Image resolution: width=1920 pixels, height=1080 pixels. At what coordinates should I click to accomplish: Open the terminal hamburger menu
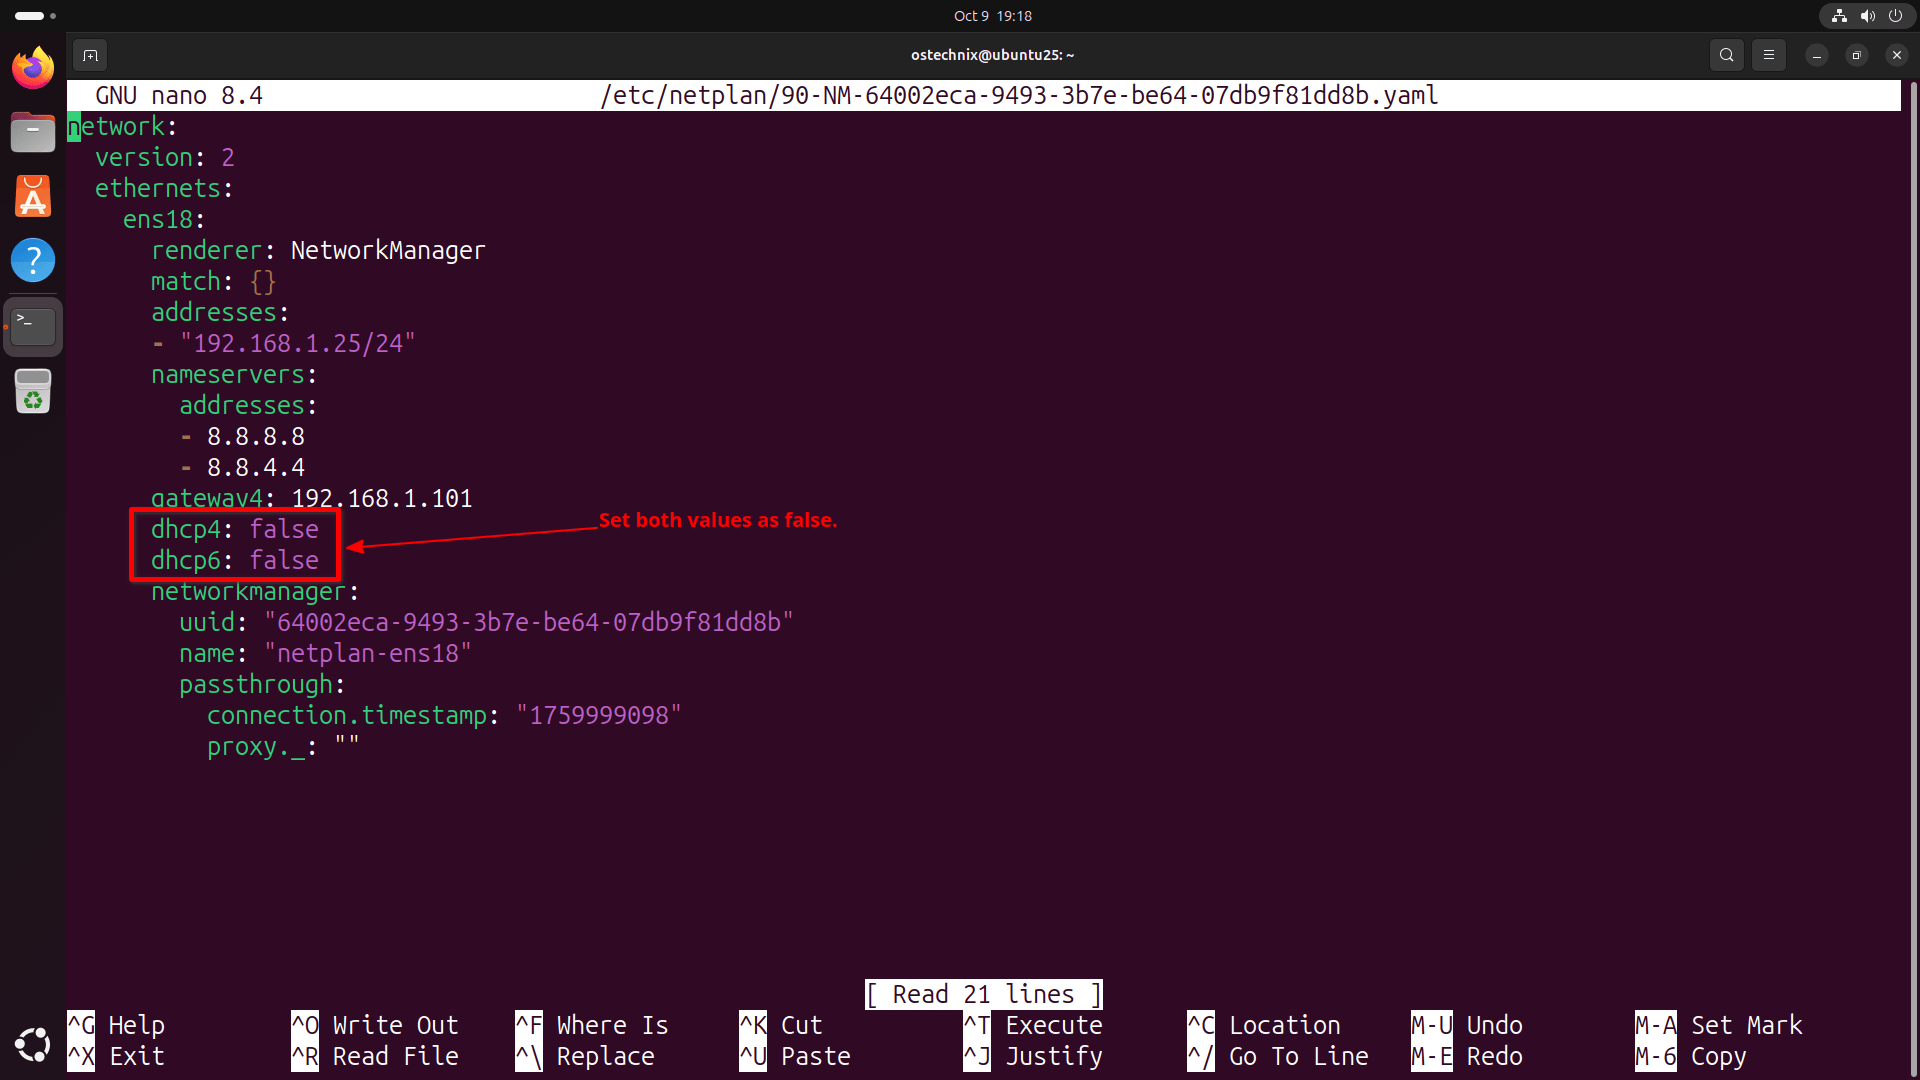tap(1768, 55)
